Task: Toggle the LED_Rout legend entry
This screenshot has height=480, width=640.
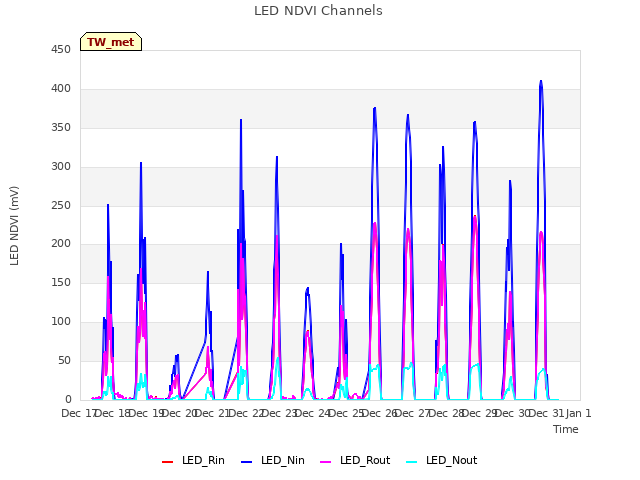Action: pyautogui.click(x=355, y=460)
